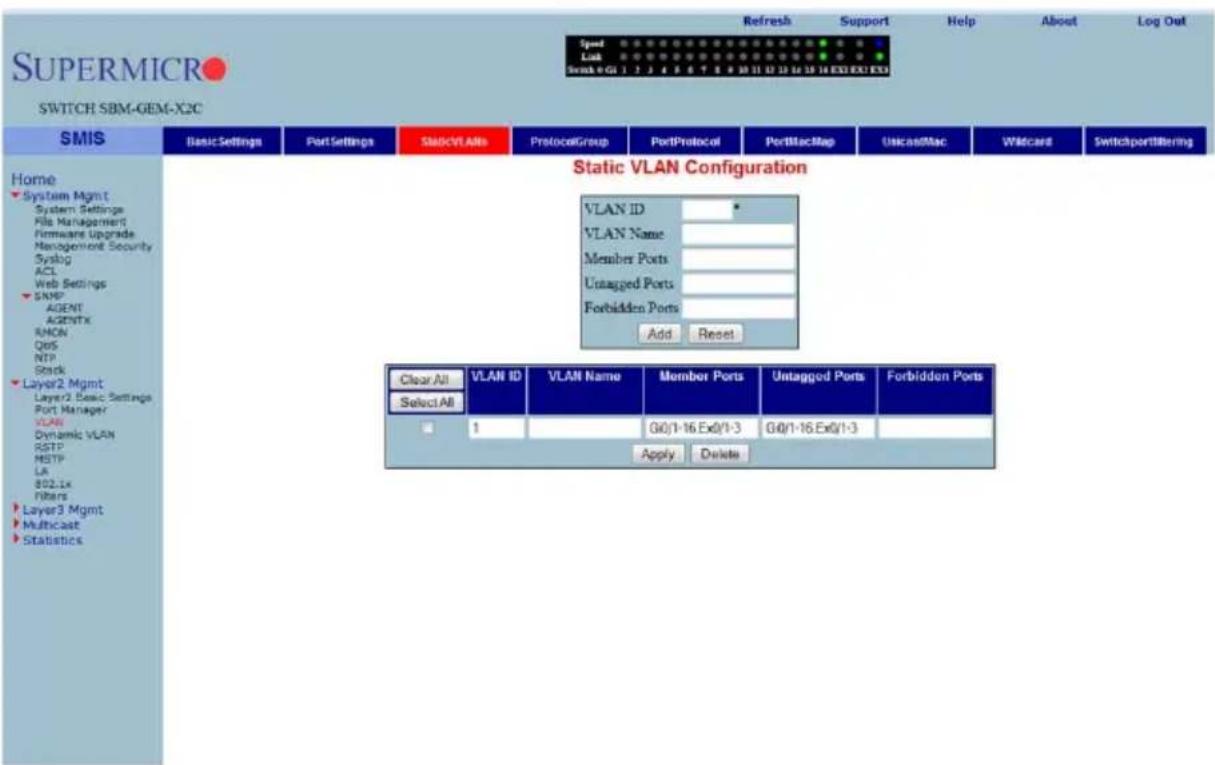Open the ProtocolGroup tab
1215x765 pixels.
(x=569, y=142)
